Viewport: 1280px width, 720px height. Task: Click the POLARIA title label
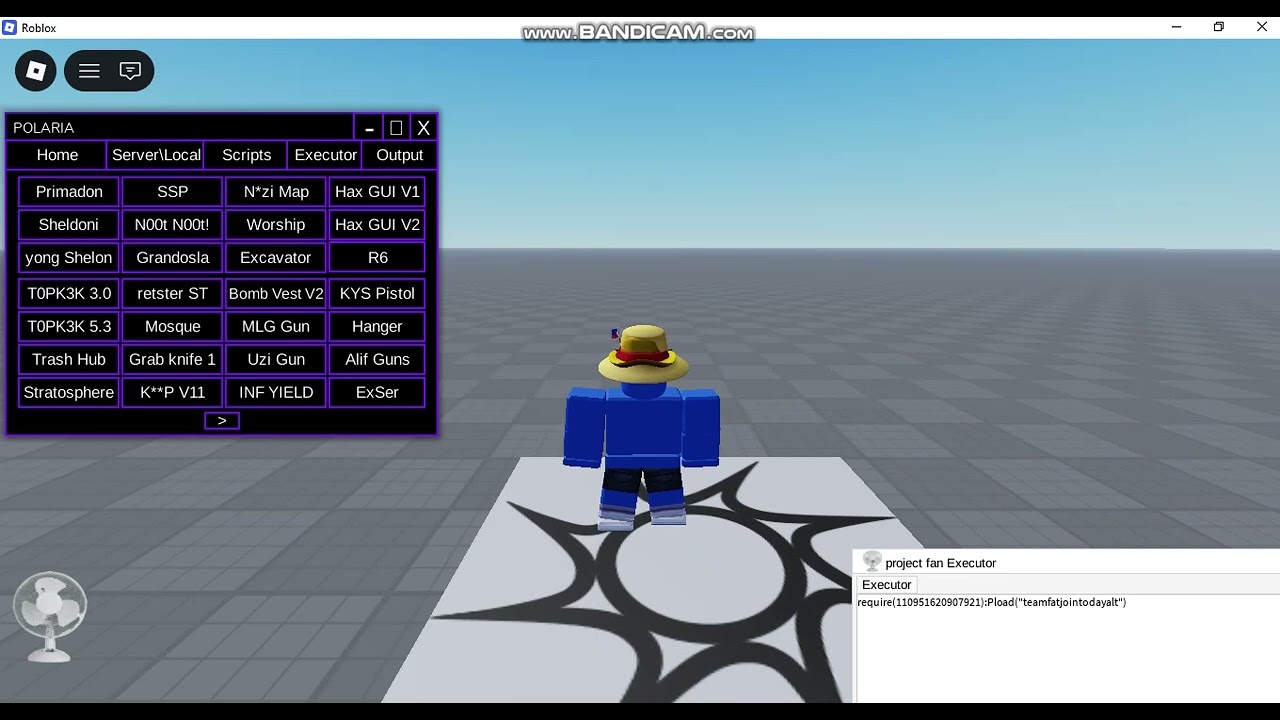click(x=43, y=128)
